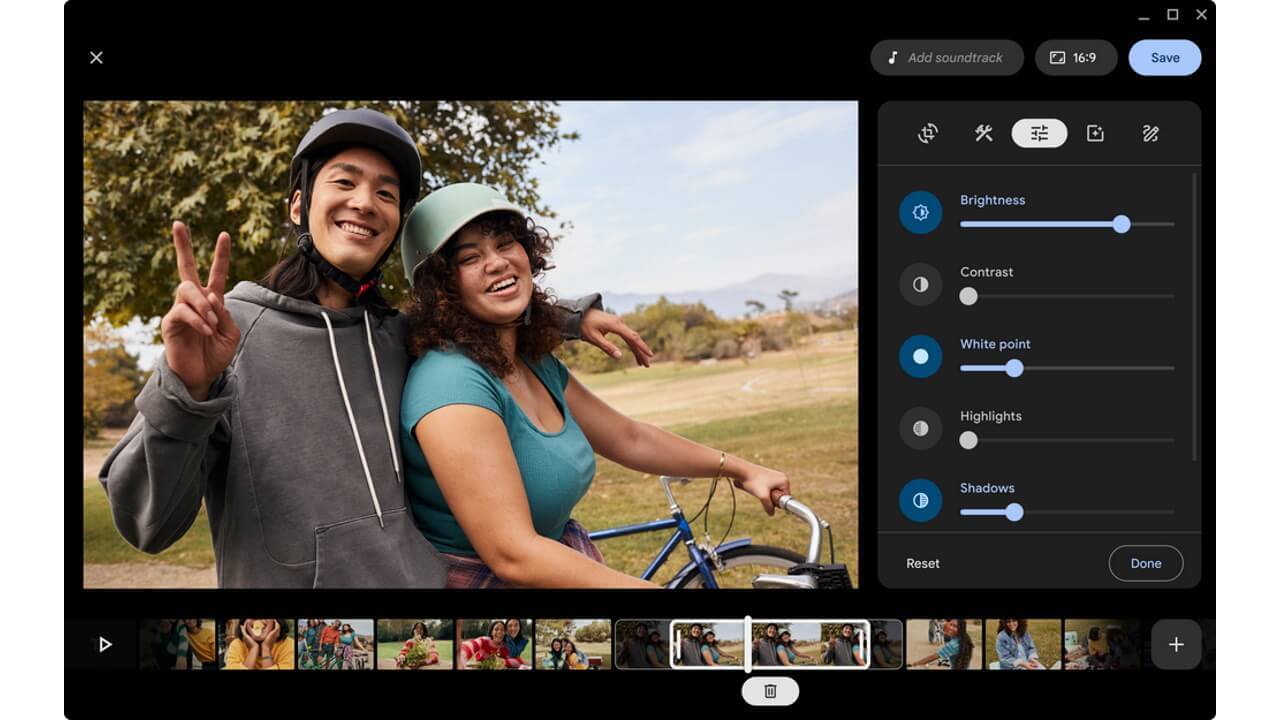Click the Save button
Image resolution: width=1280 pixels, height=720 pixels.
1164,57
